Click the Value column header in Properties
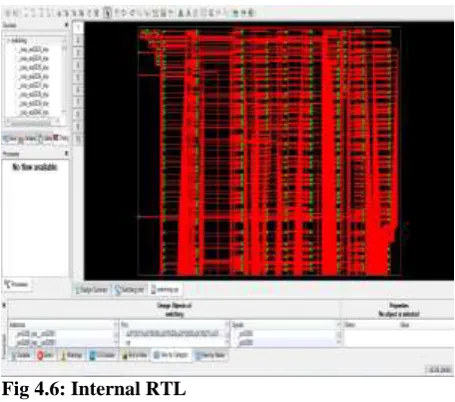 (x=427, y=325)
